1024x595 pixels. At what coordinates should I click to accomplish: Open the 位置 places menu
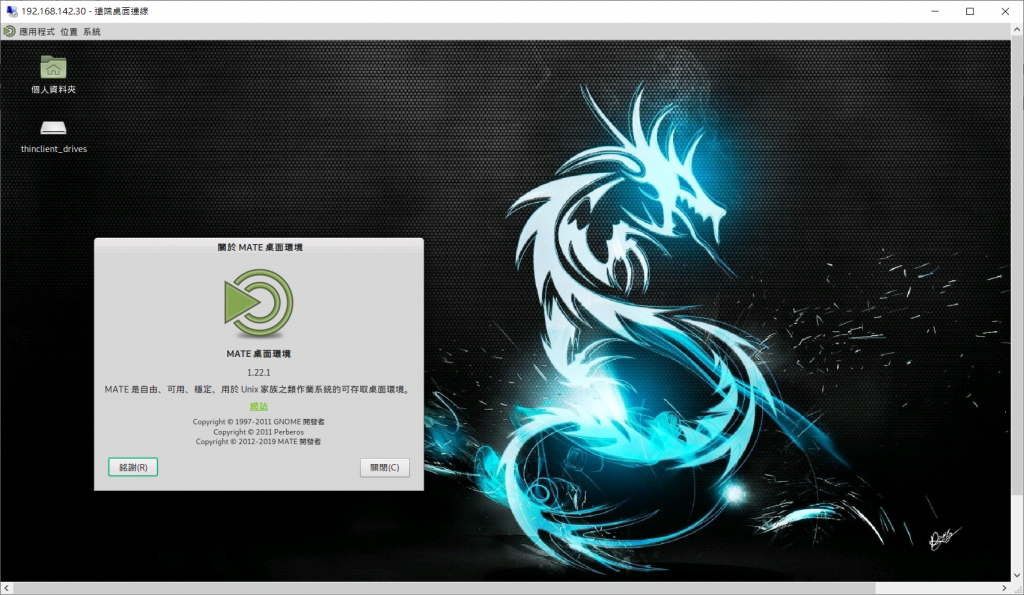pyautogui.click(x=69, y=31)
